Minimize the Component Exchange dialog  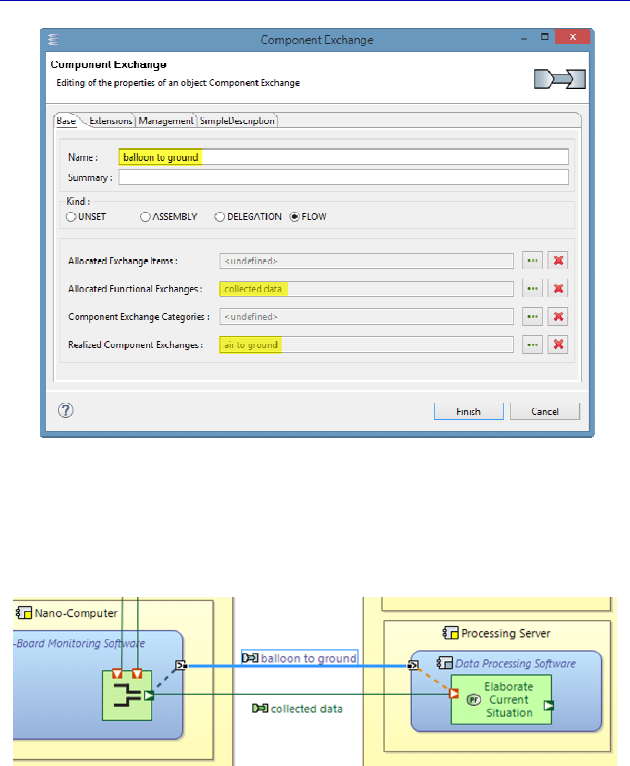point(524,38)
